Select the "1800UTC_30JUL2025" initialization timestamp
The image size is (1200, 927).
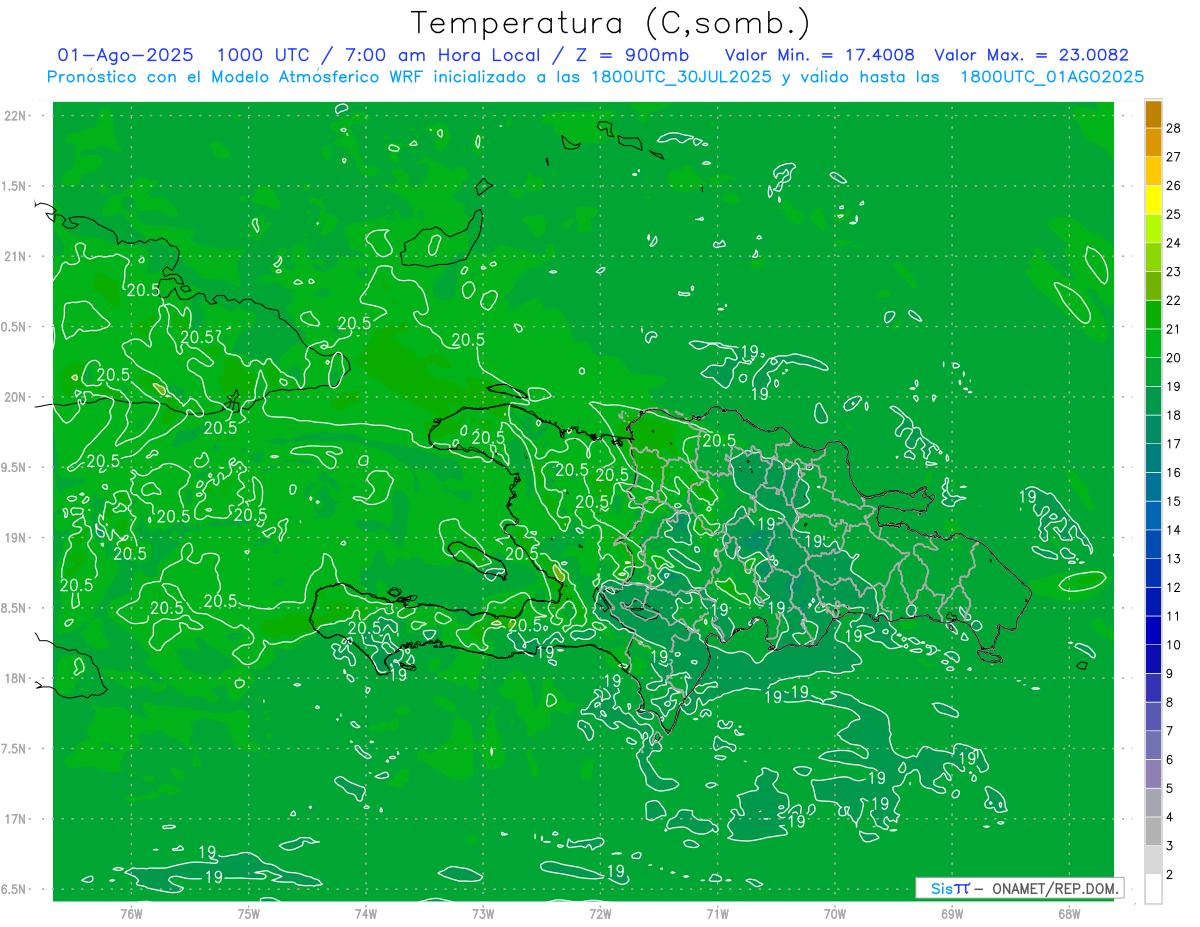point(681,77)
